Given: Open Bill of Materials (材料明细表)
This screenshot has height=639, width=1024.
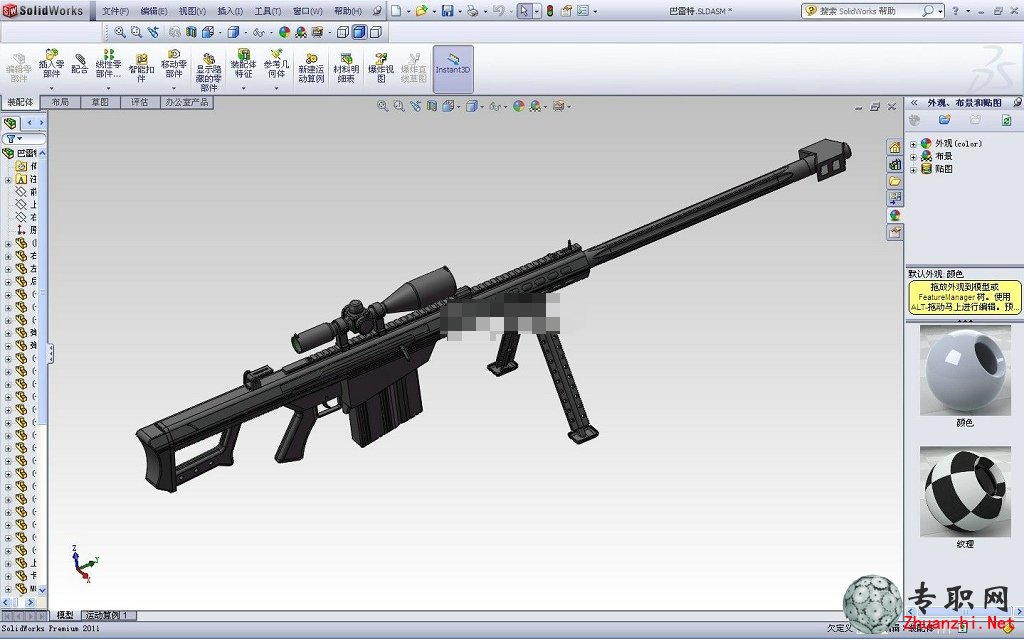Looking at the screenshot, I should tap(346, 69).
